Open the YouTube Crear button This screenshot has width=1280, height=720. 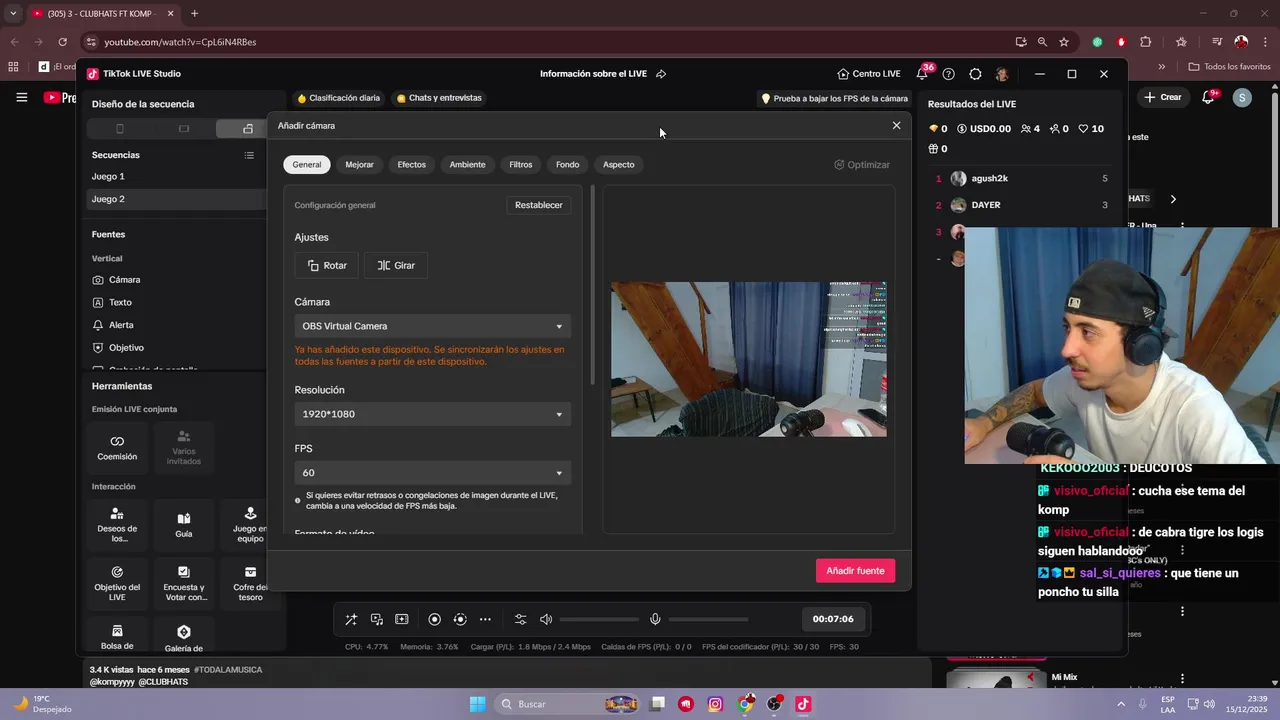coord(1163,97)
